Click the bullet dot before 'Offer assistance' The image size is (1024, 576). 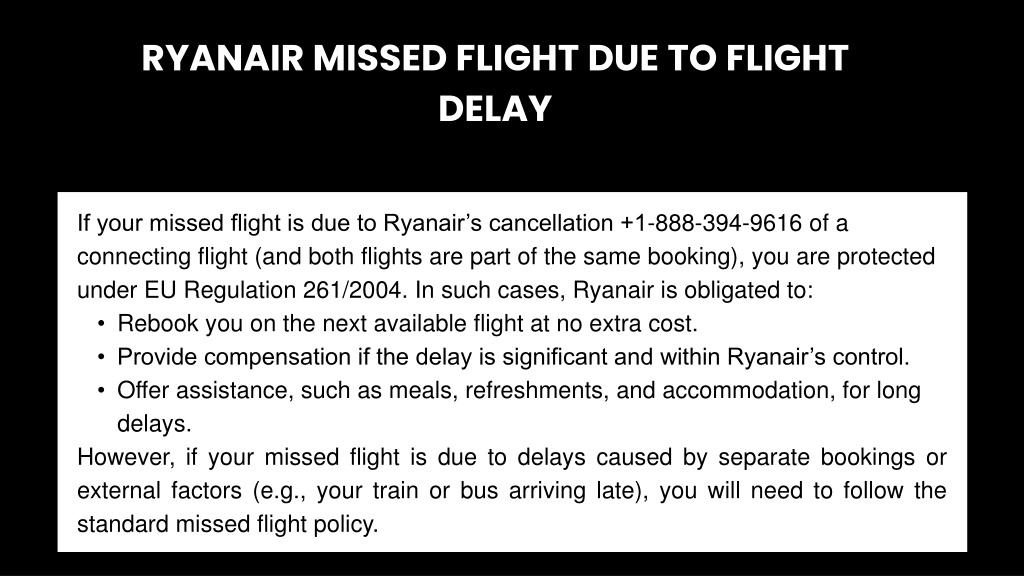coord(101,391)
